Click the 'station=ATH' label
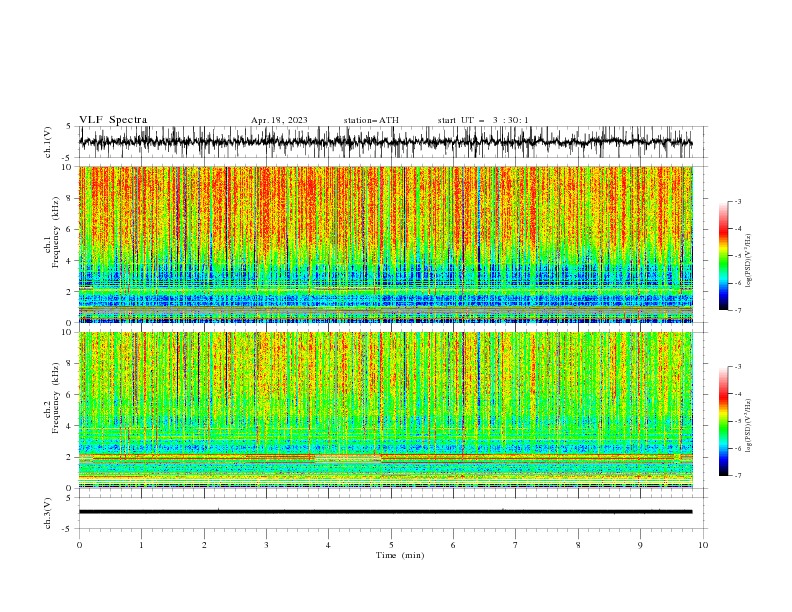The width and height of the screenshot is (792, 612). (371, 120)
